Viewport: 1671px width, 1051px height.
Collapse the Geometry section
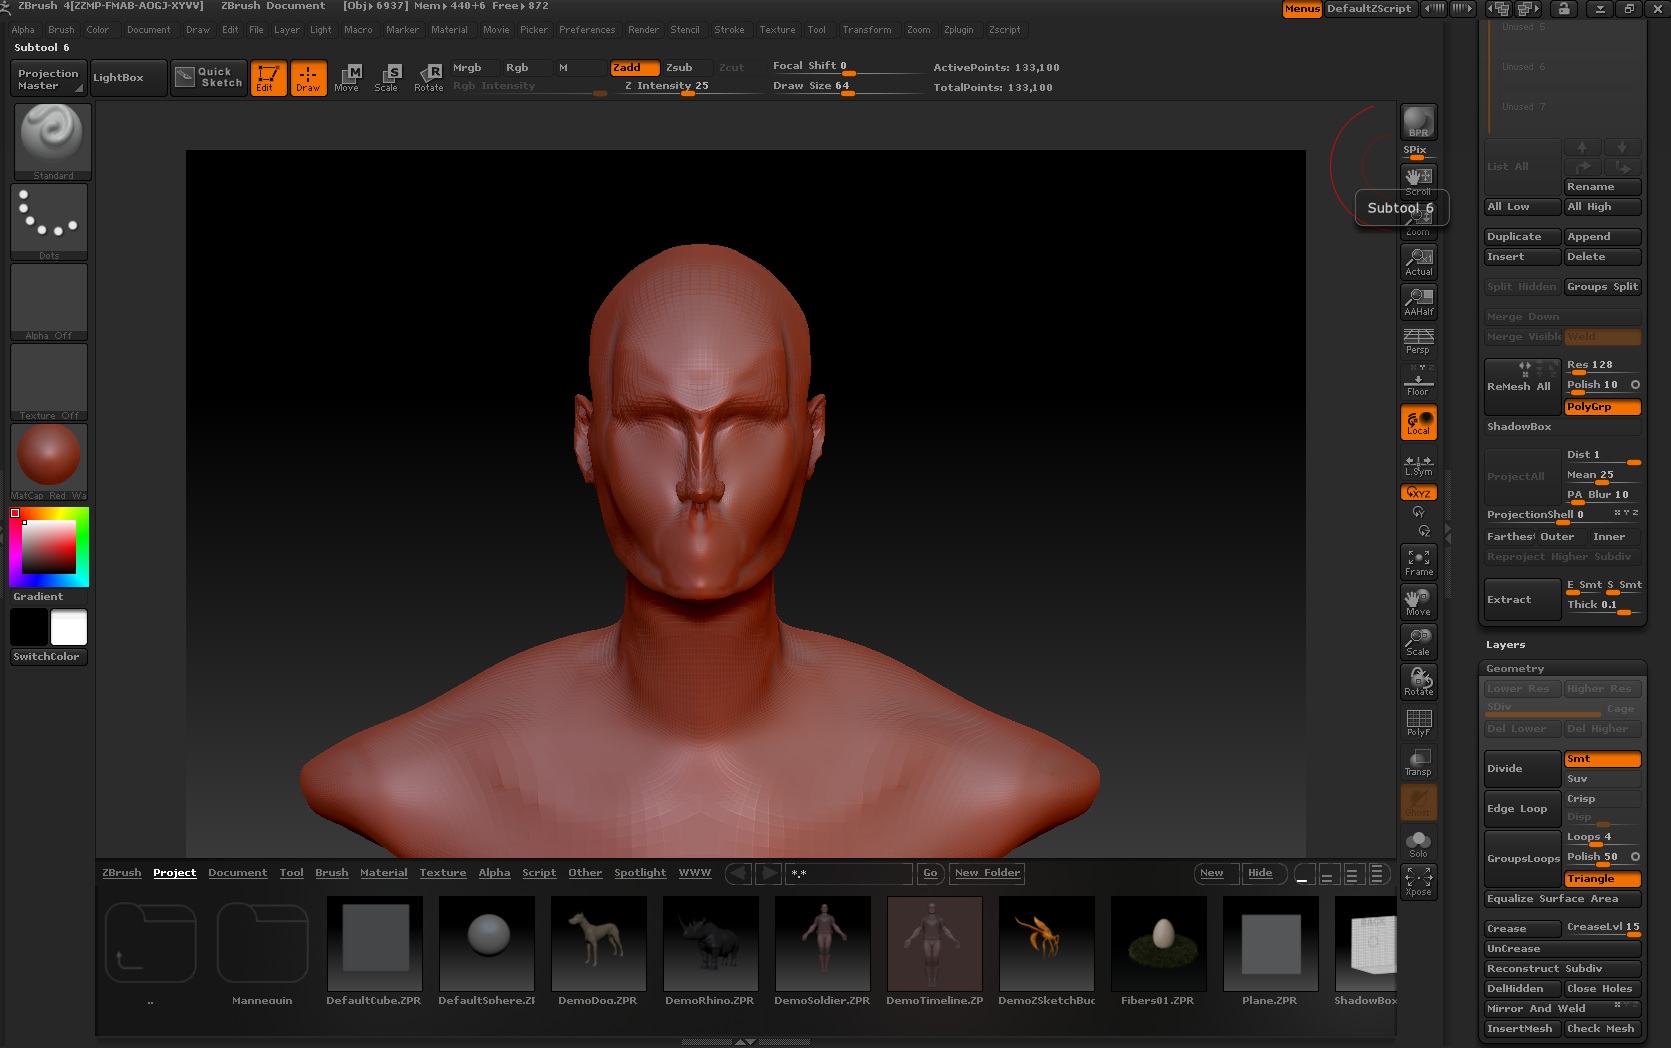coord(1515,669)
